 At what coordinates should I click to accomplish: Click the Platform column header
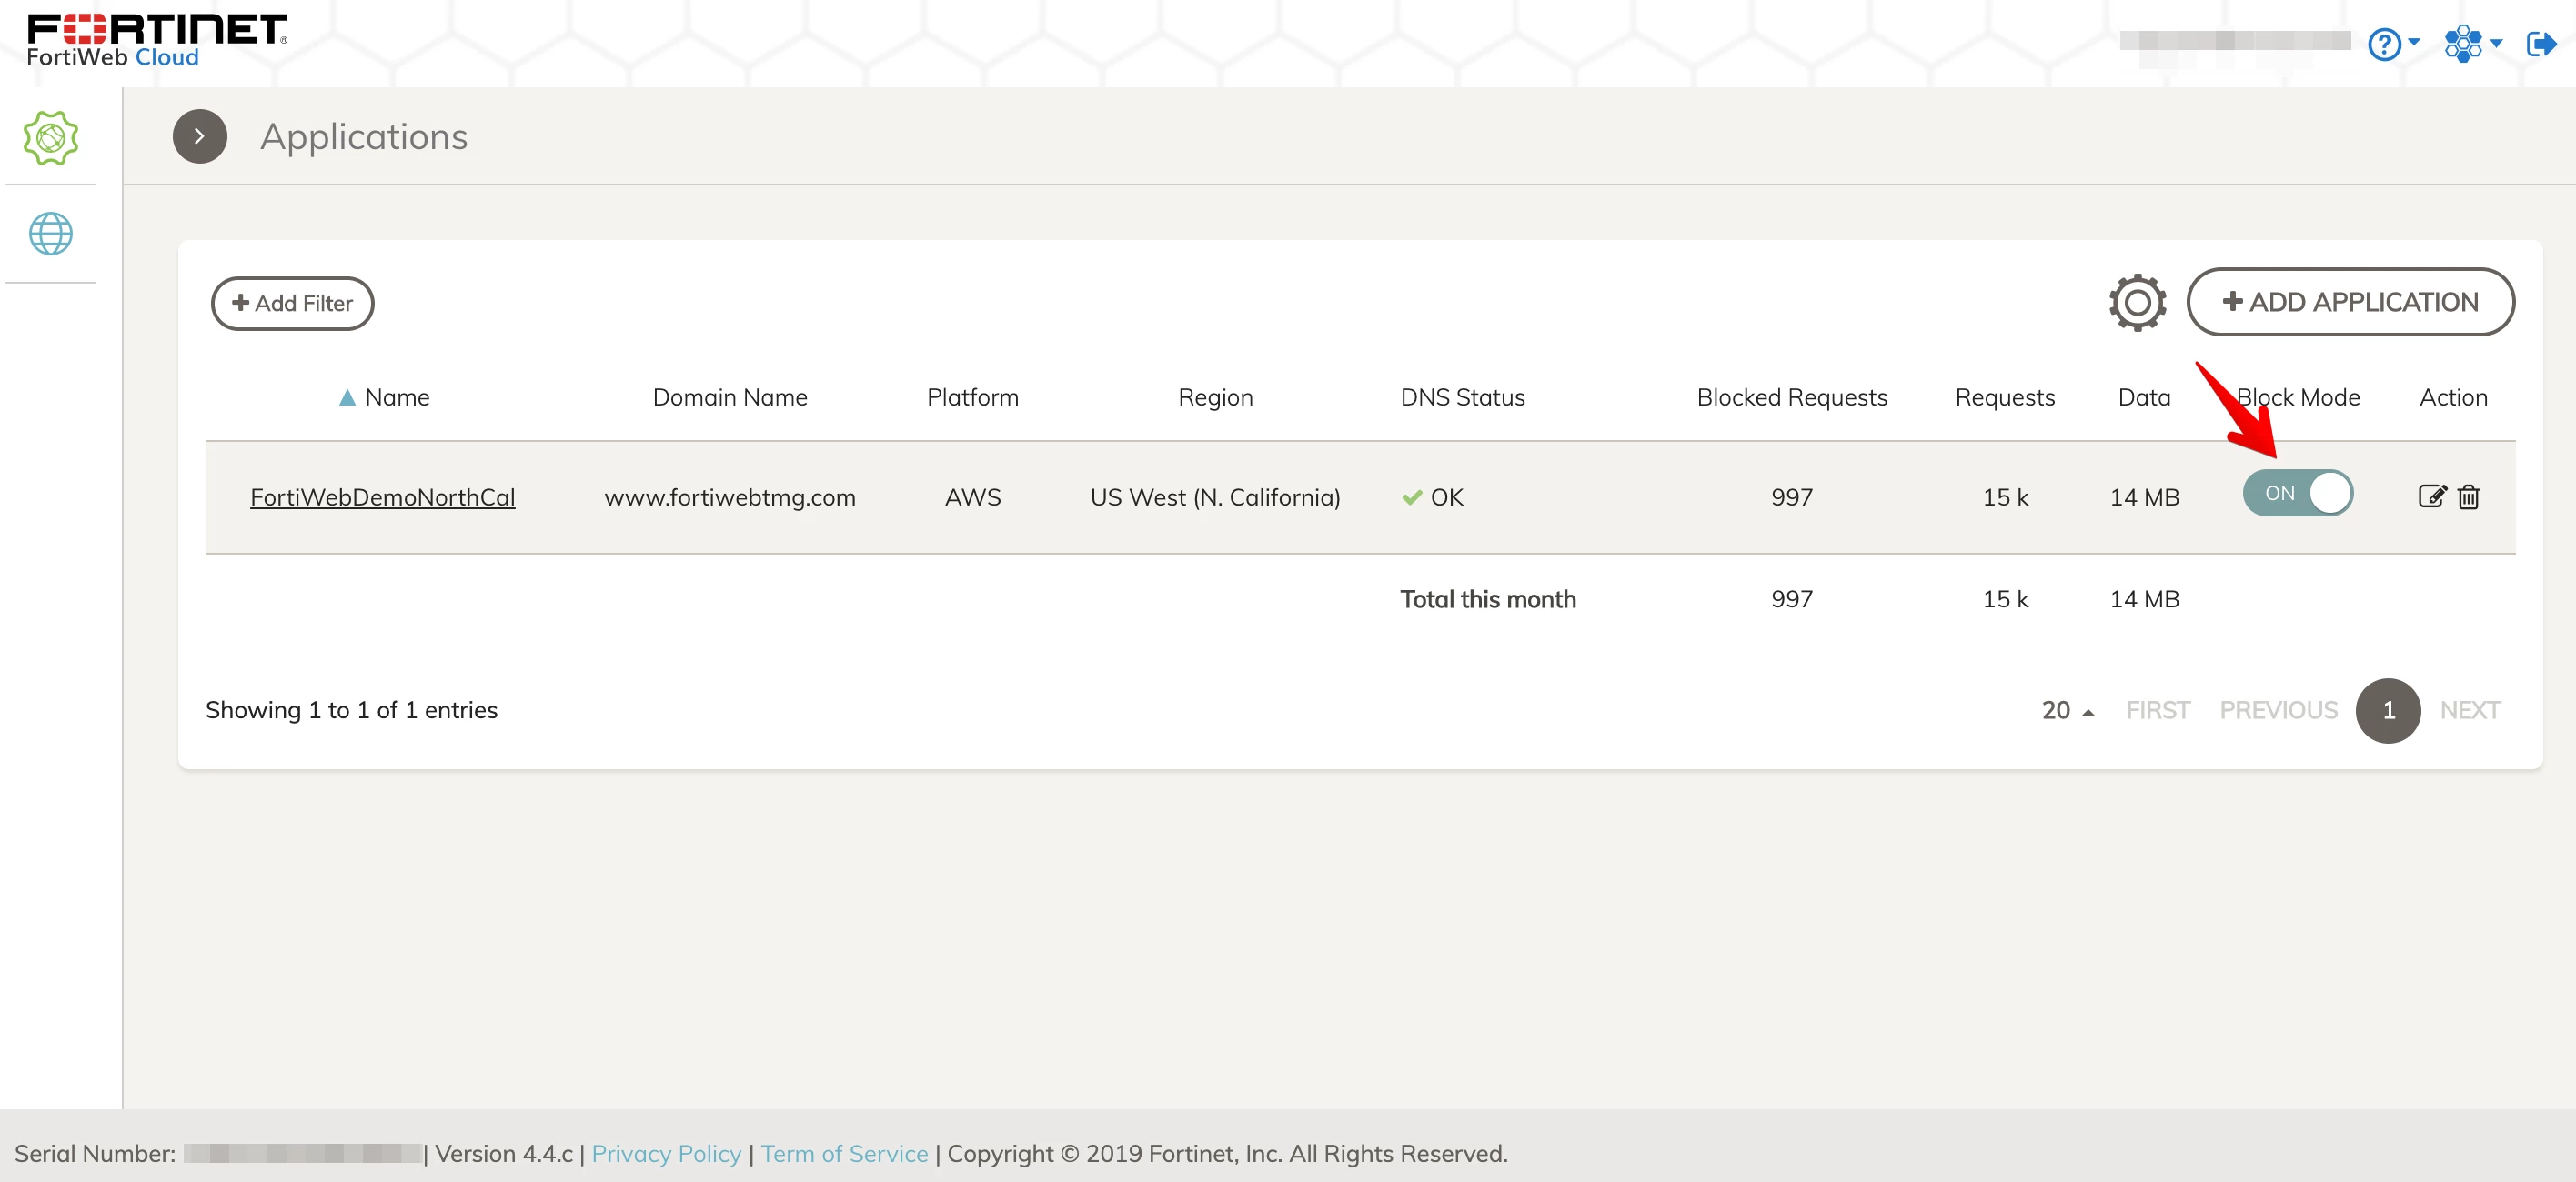[972, 397]
